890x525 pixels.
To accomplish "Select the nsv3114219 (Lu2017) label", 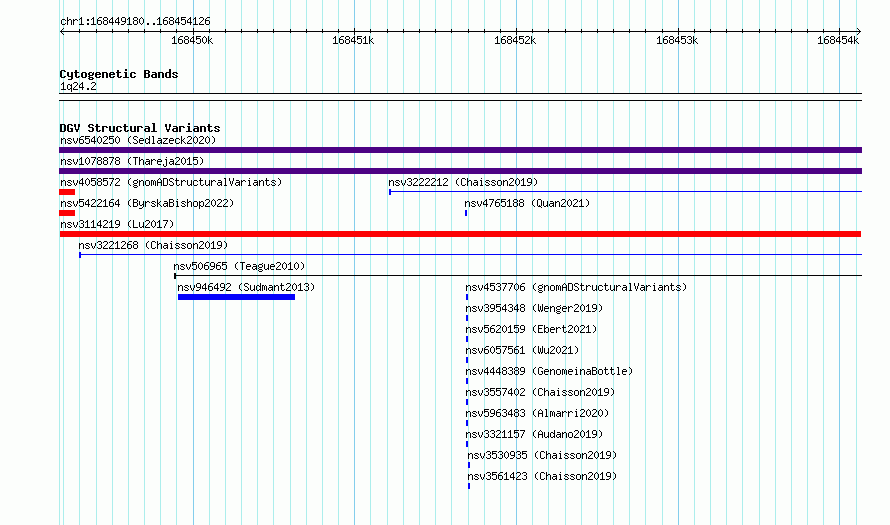I will pyautogui.click(x=117, y=224).
